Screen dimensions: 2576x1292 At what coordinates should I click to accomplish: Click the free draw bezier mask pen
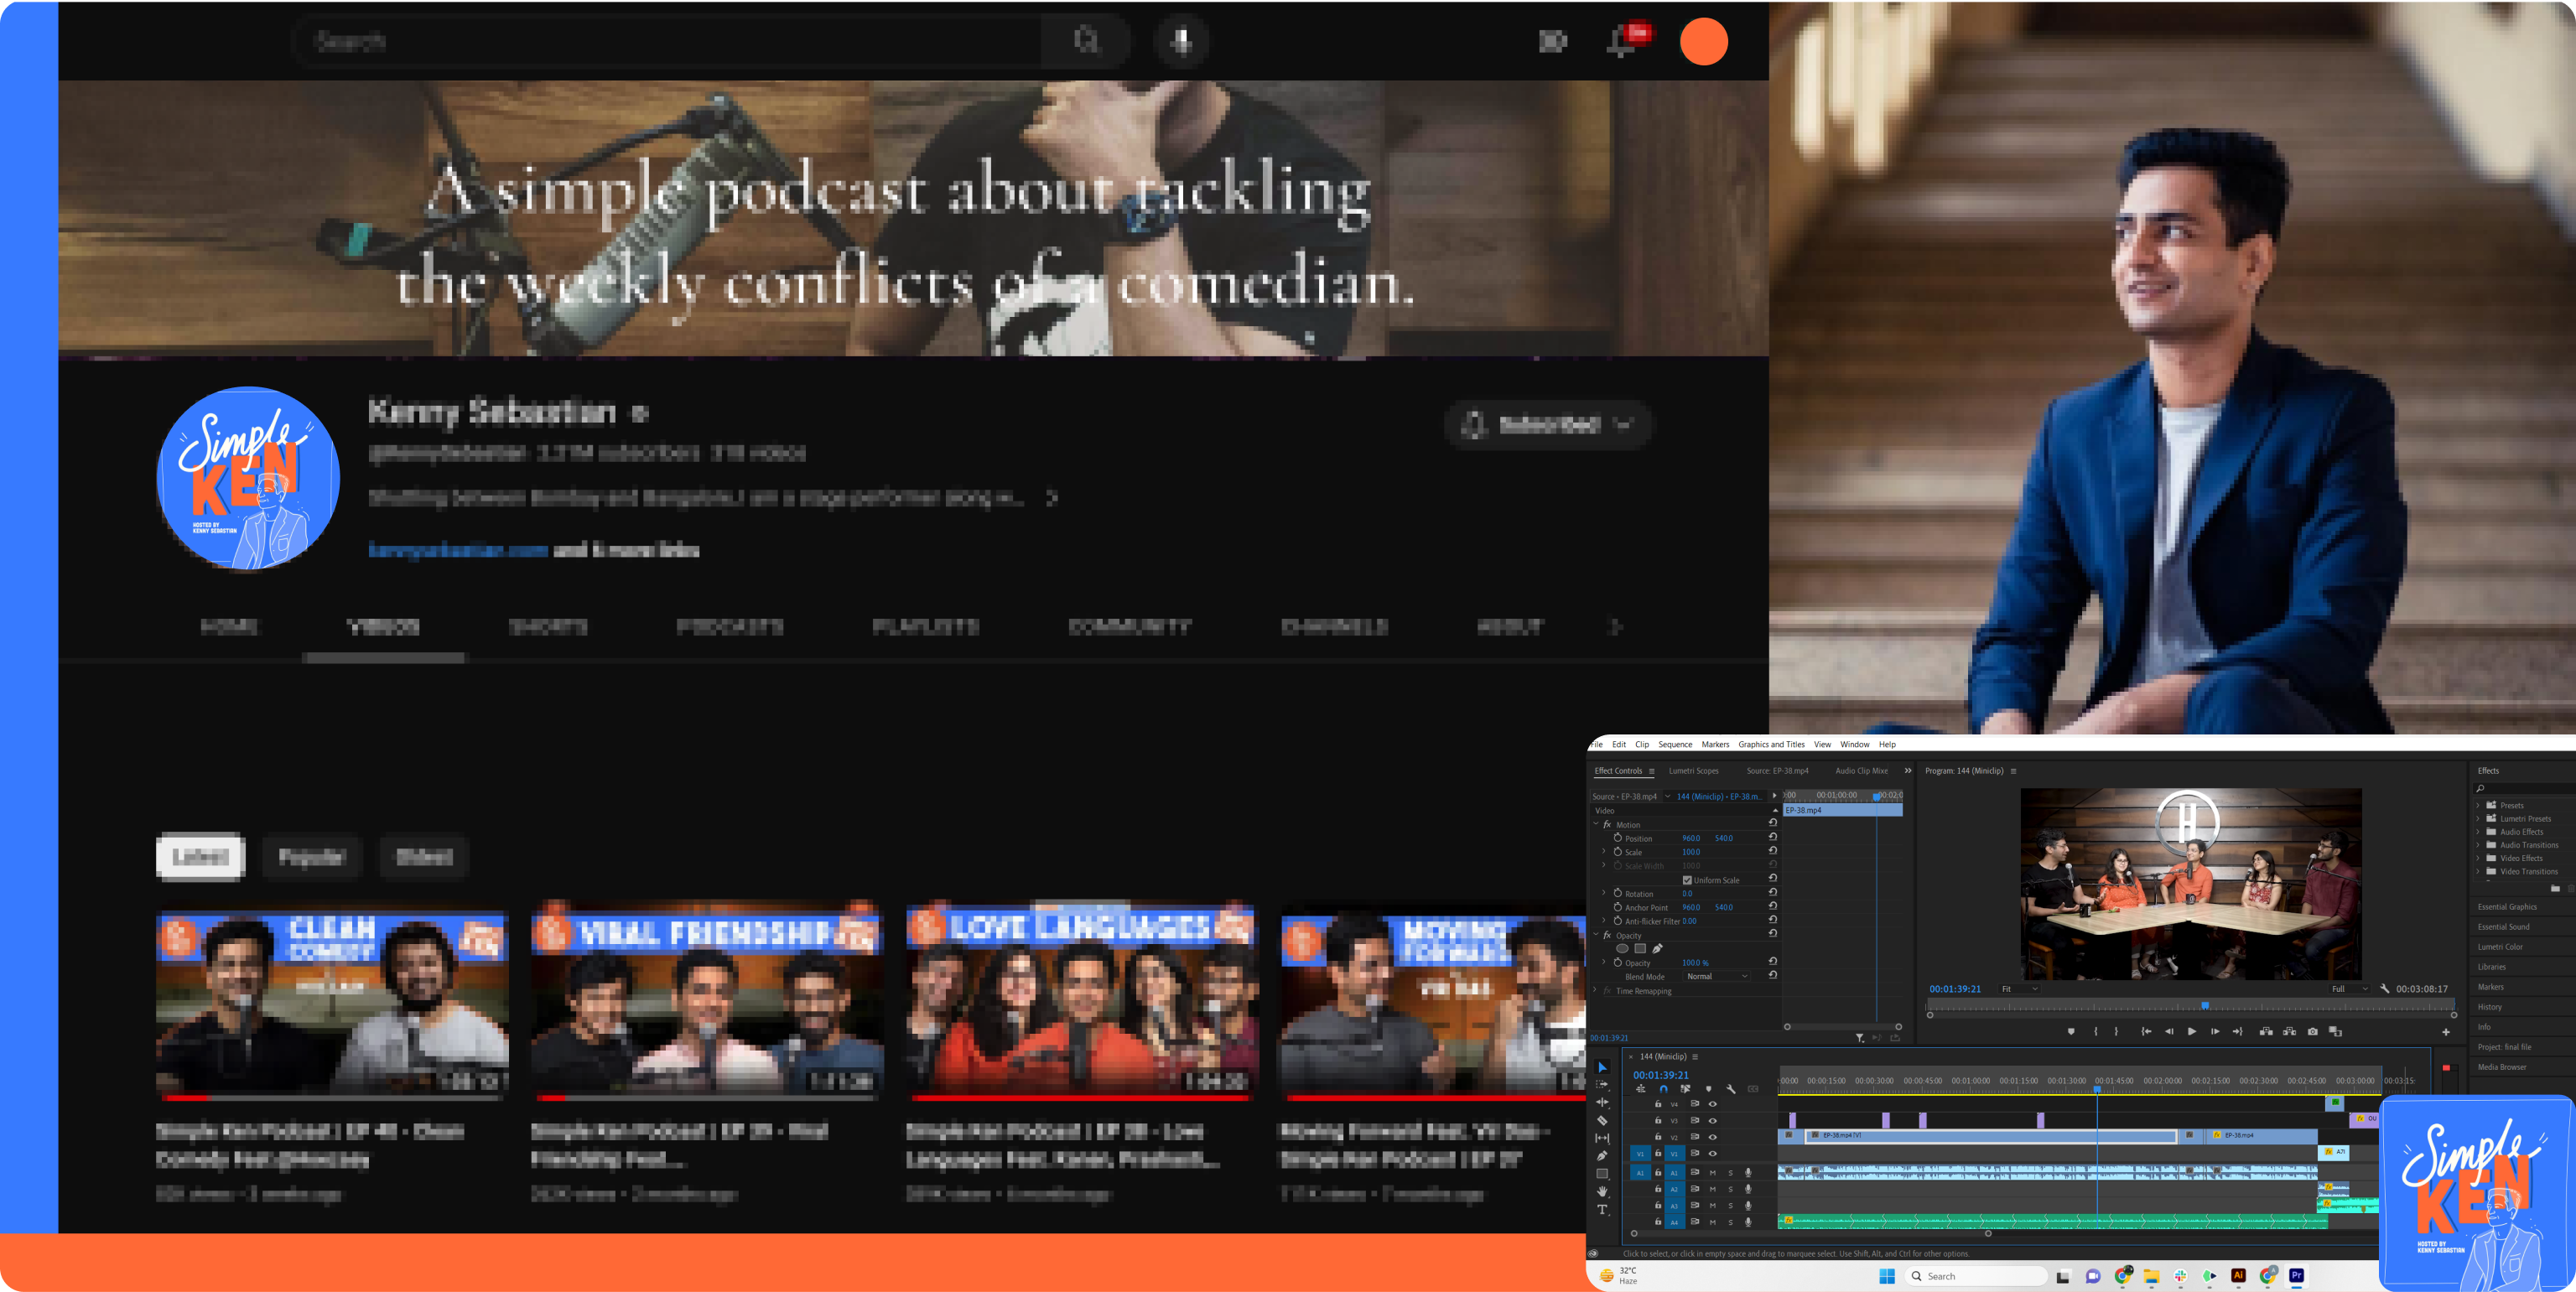point(1657,948)
